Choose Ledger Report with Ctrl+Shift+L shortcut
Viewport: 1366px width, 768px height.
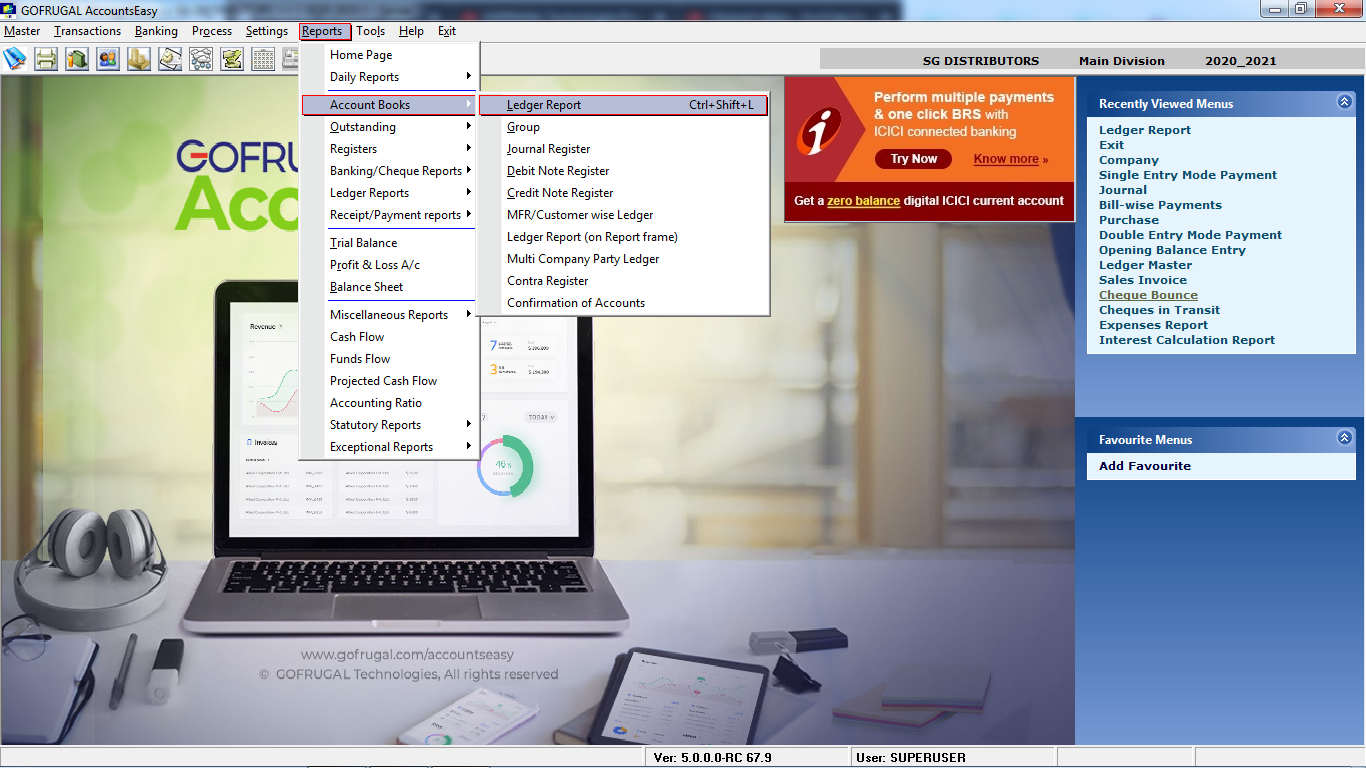pos(624,105)
